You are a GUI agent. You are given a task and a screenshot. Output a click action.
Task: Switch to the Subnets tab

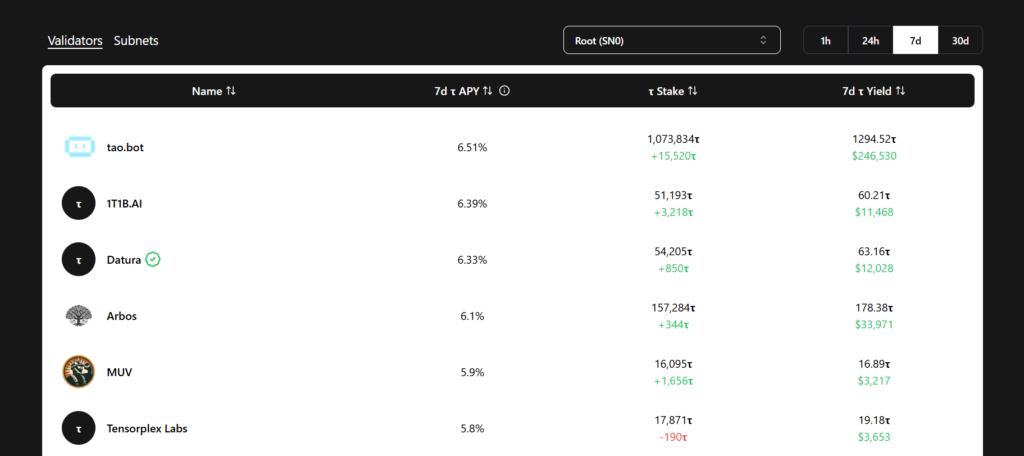click(136, 41)
